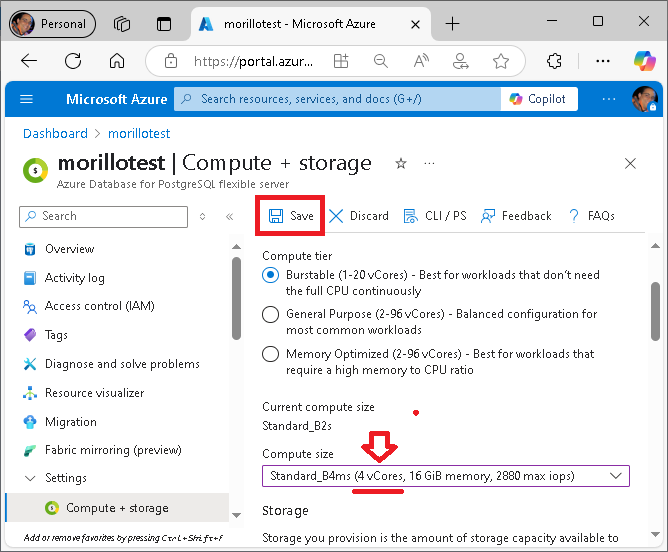This screenshot has height=552, width=668.
Task: Open the Compute size dropdown
Action: [x=446, y=476]
